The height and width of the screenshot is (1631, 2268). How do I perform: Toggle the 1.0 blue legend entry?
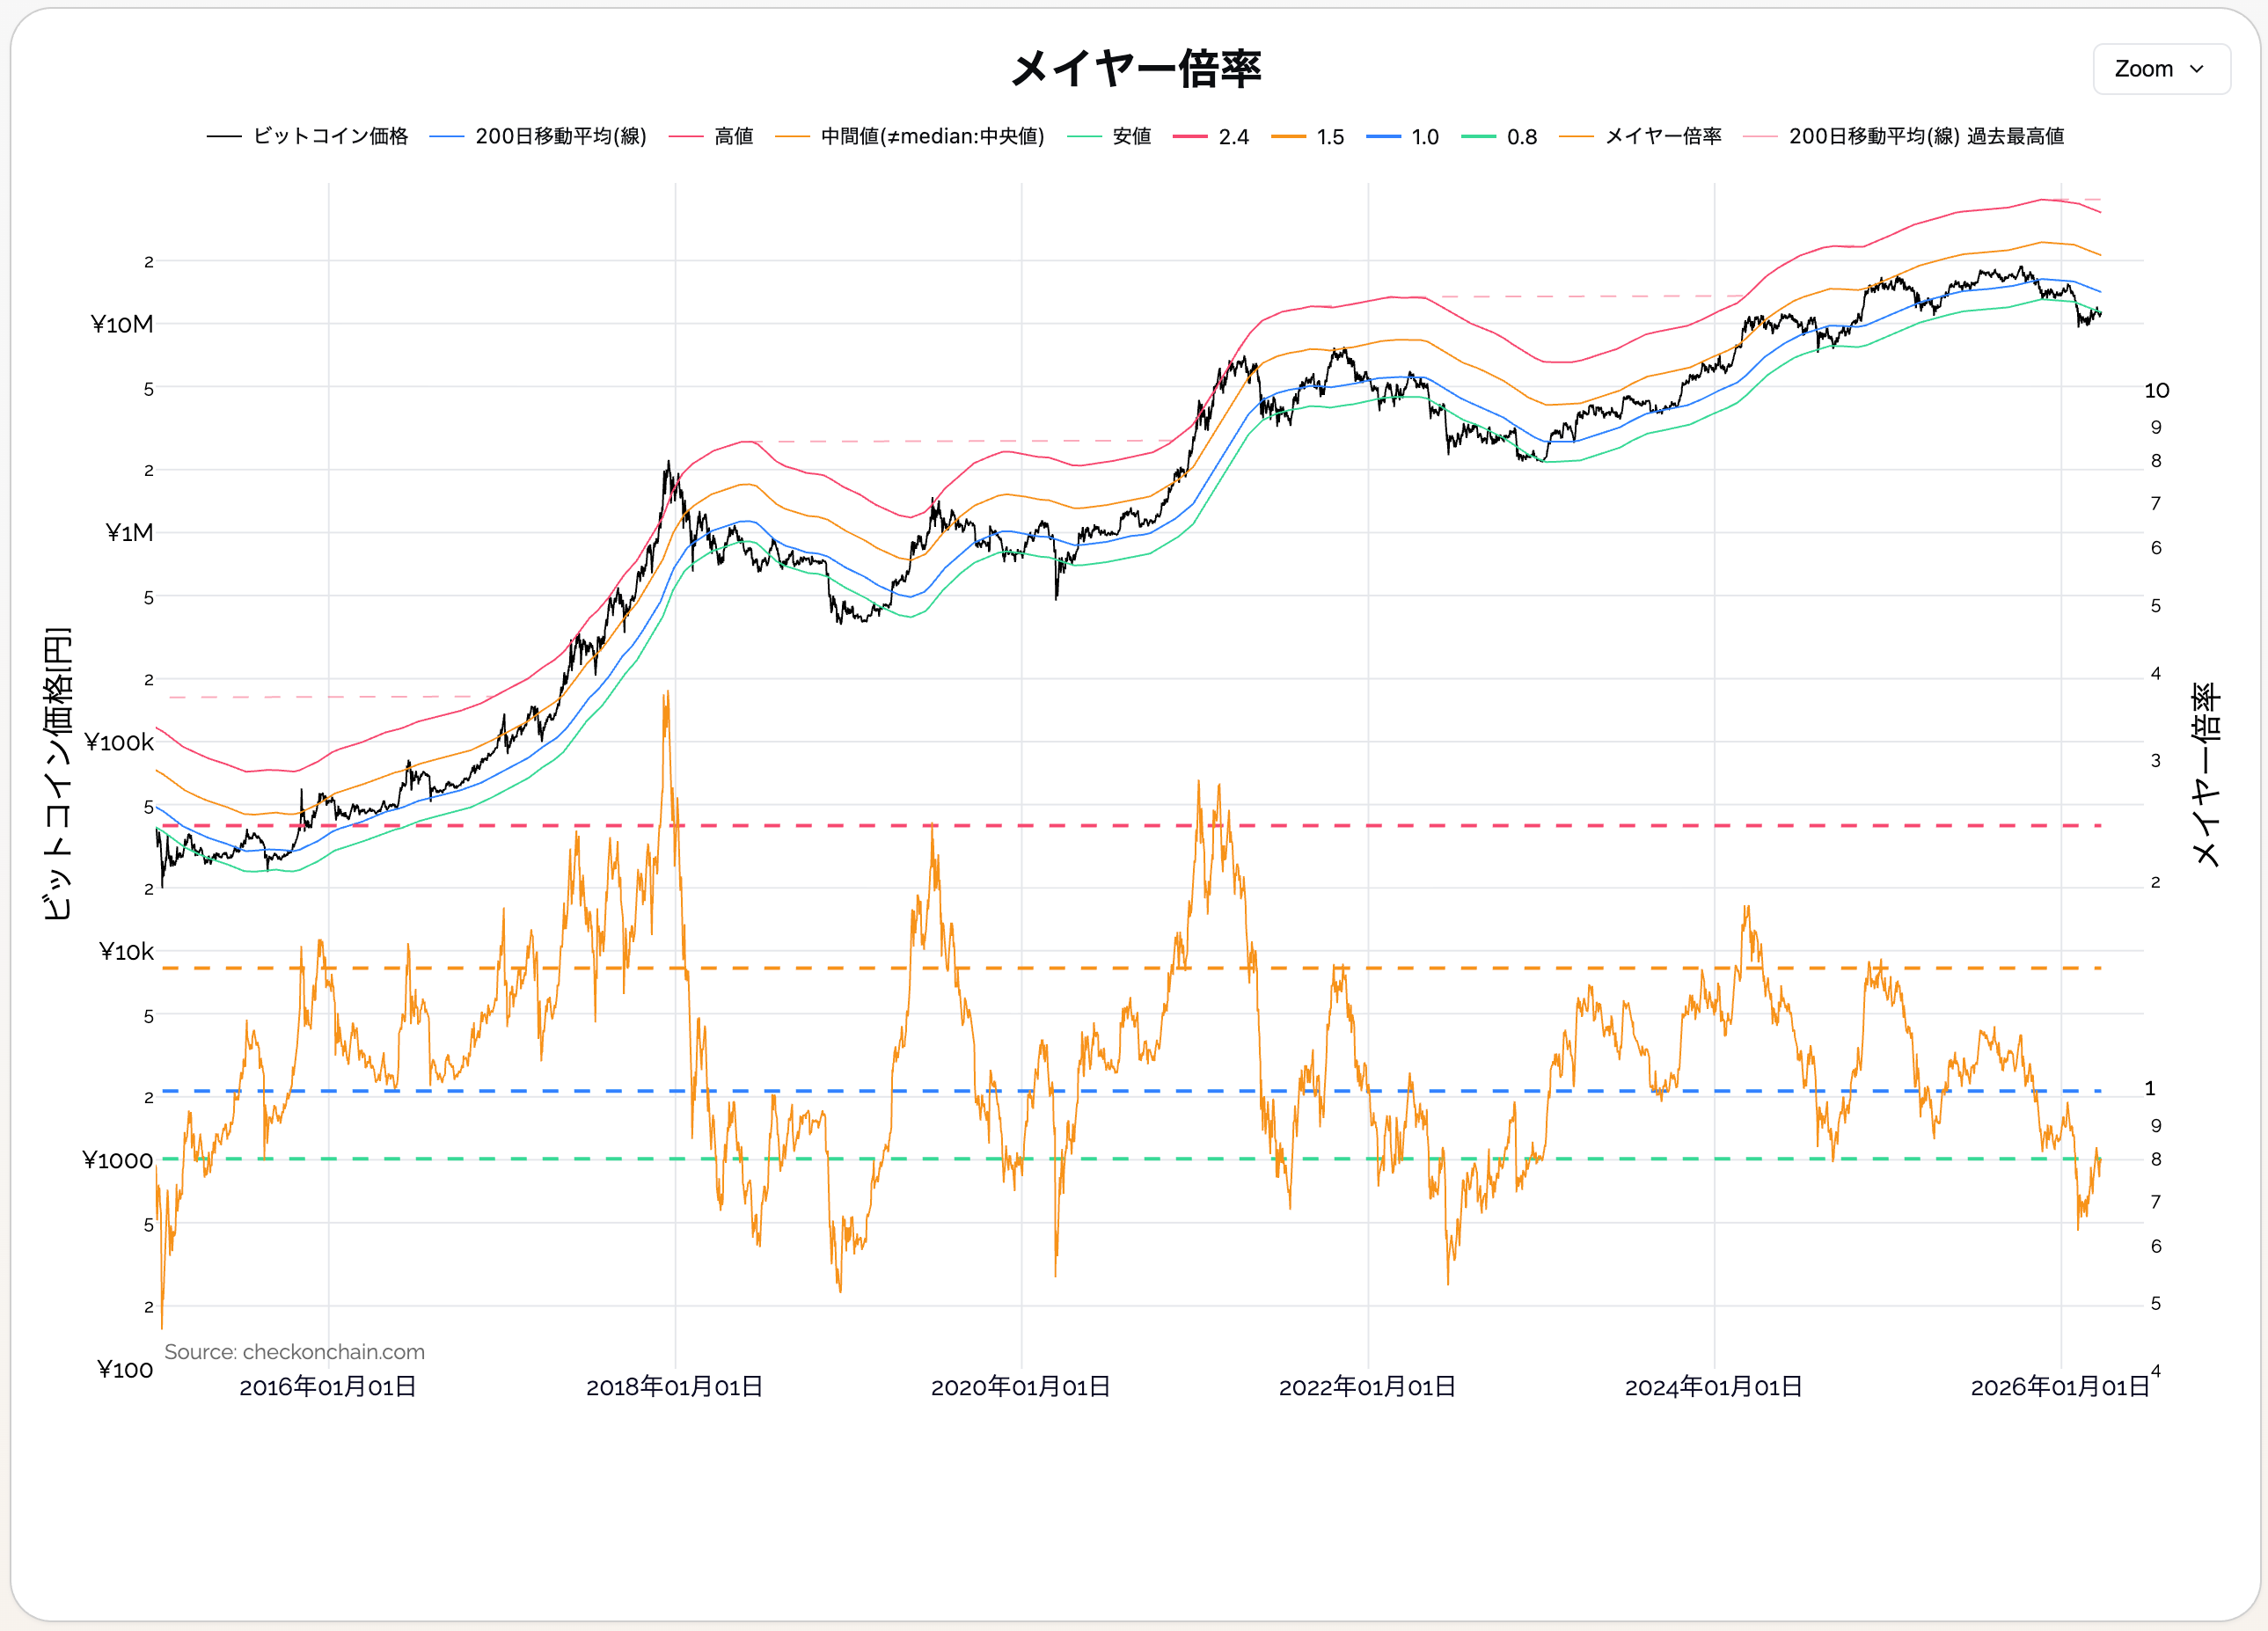click(x=1424, y=137)
